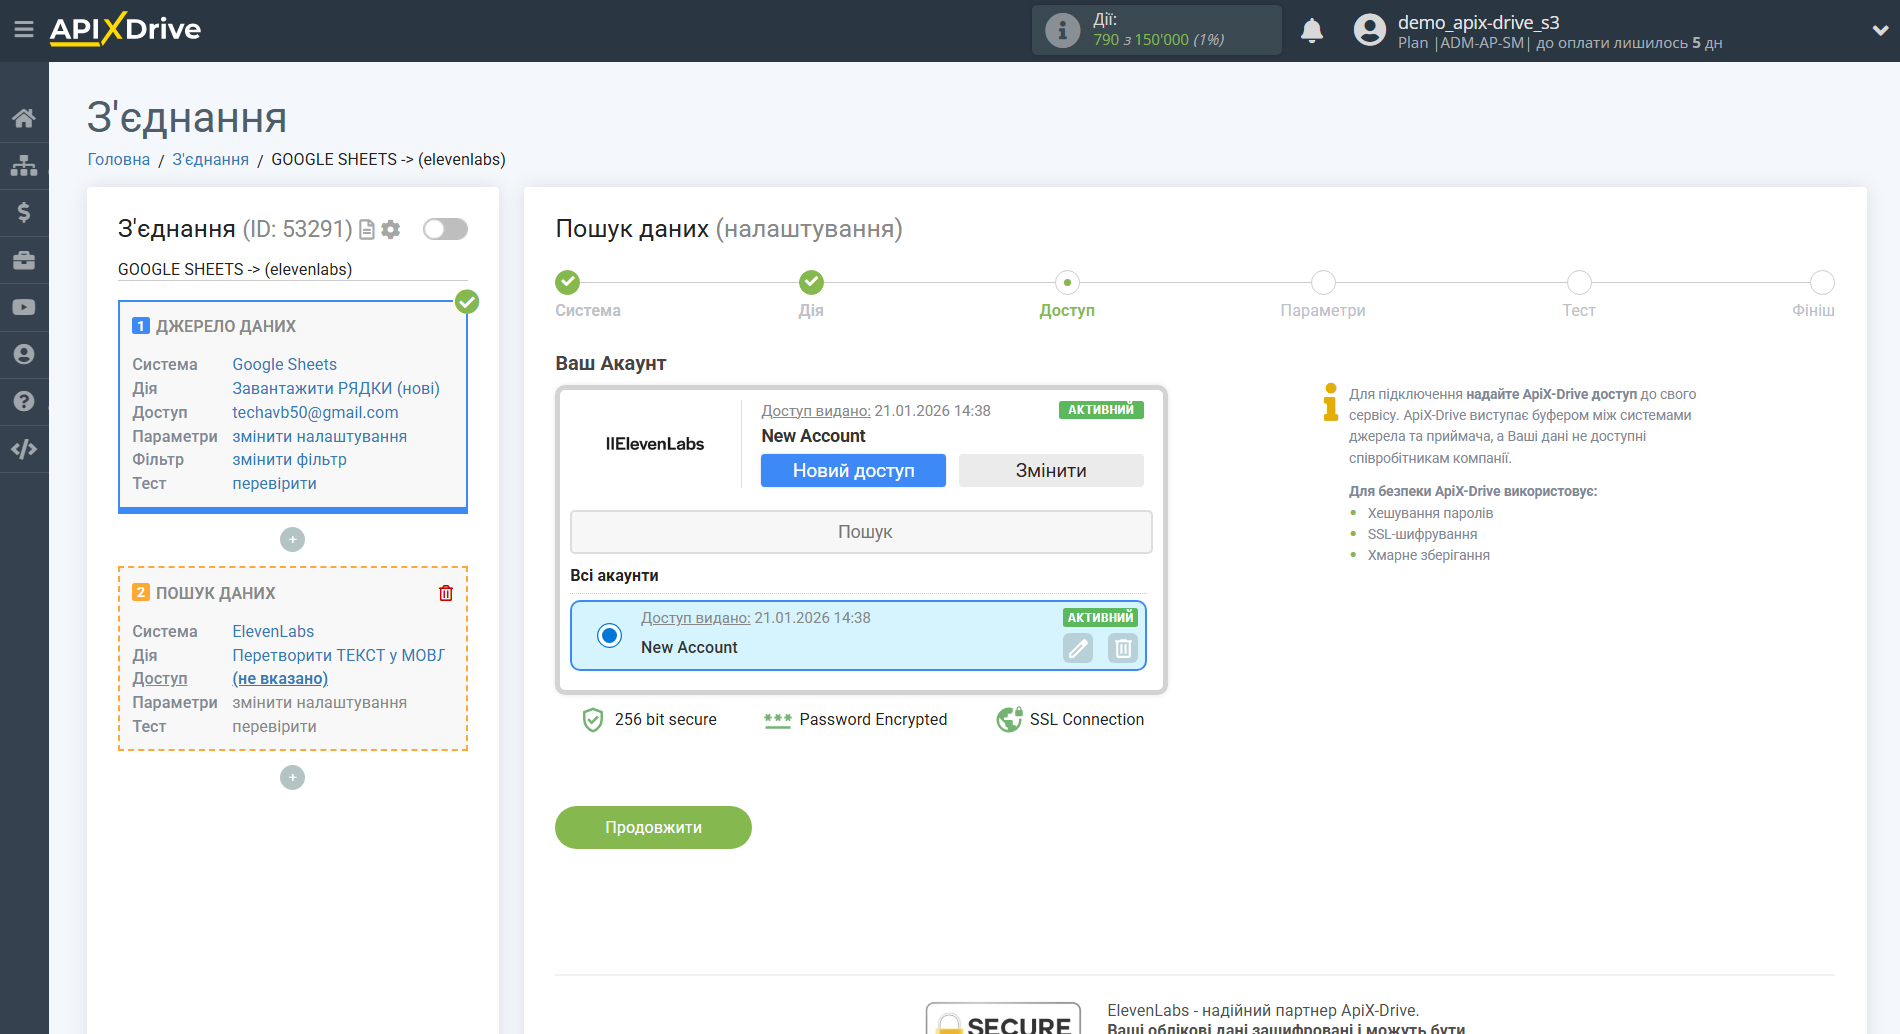Click the briefcase icon in the sidebar
This screenshot has height=1034, width=1900.
point(24,259)
